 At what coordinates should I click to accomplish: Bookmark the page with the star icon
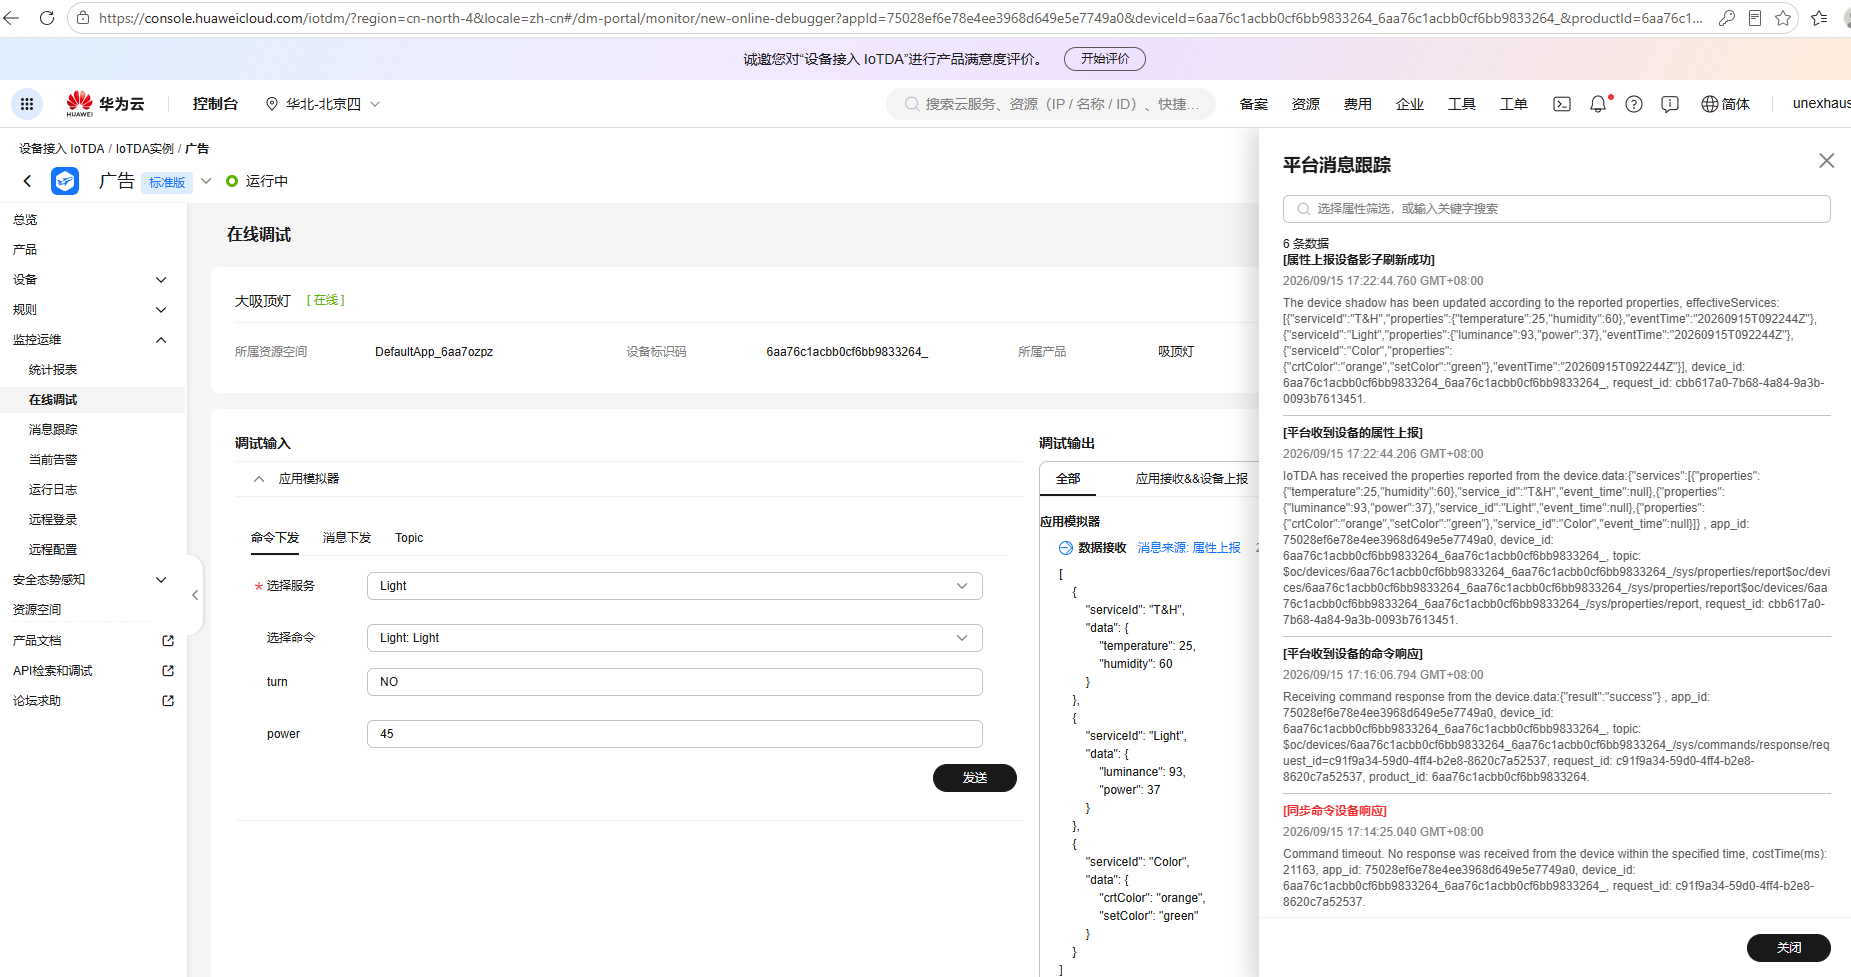1783,18
